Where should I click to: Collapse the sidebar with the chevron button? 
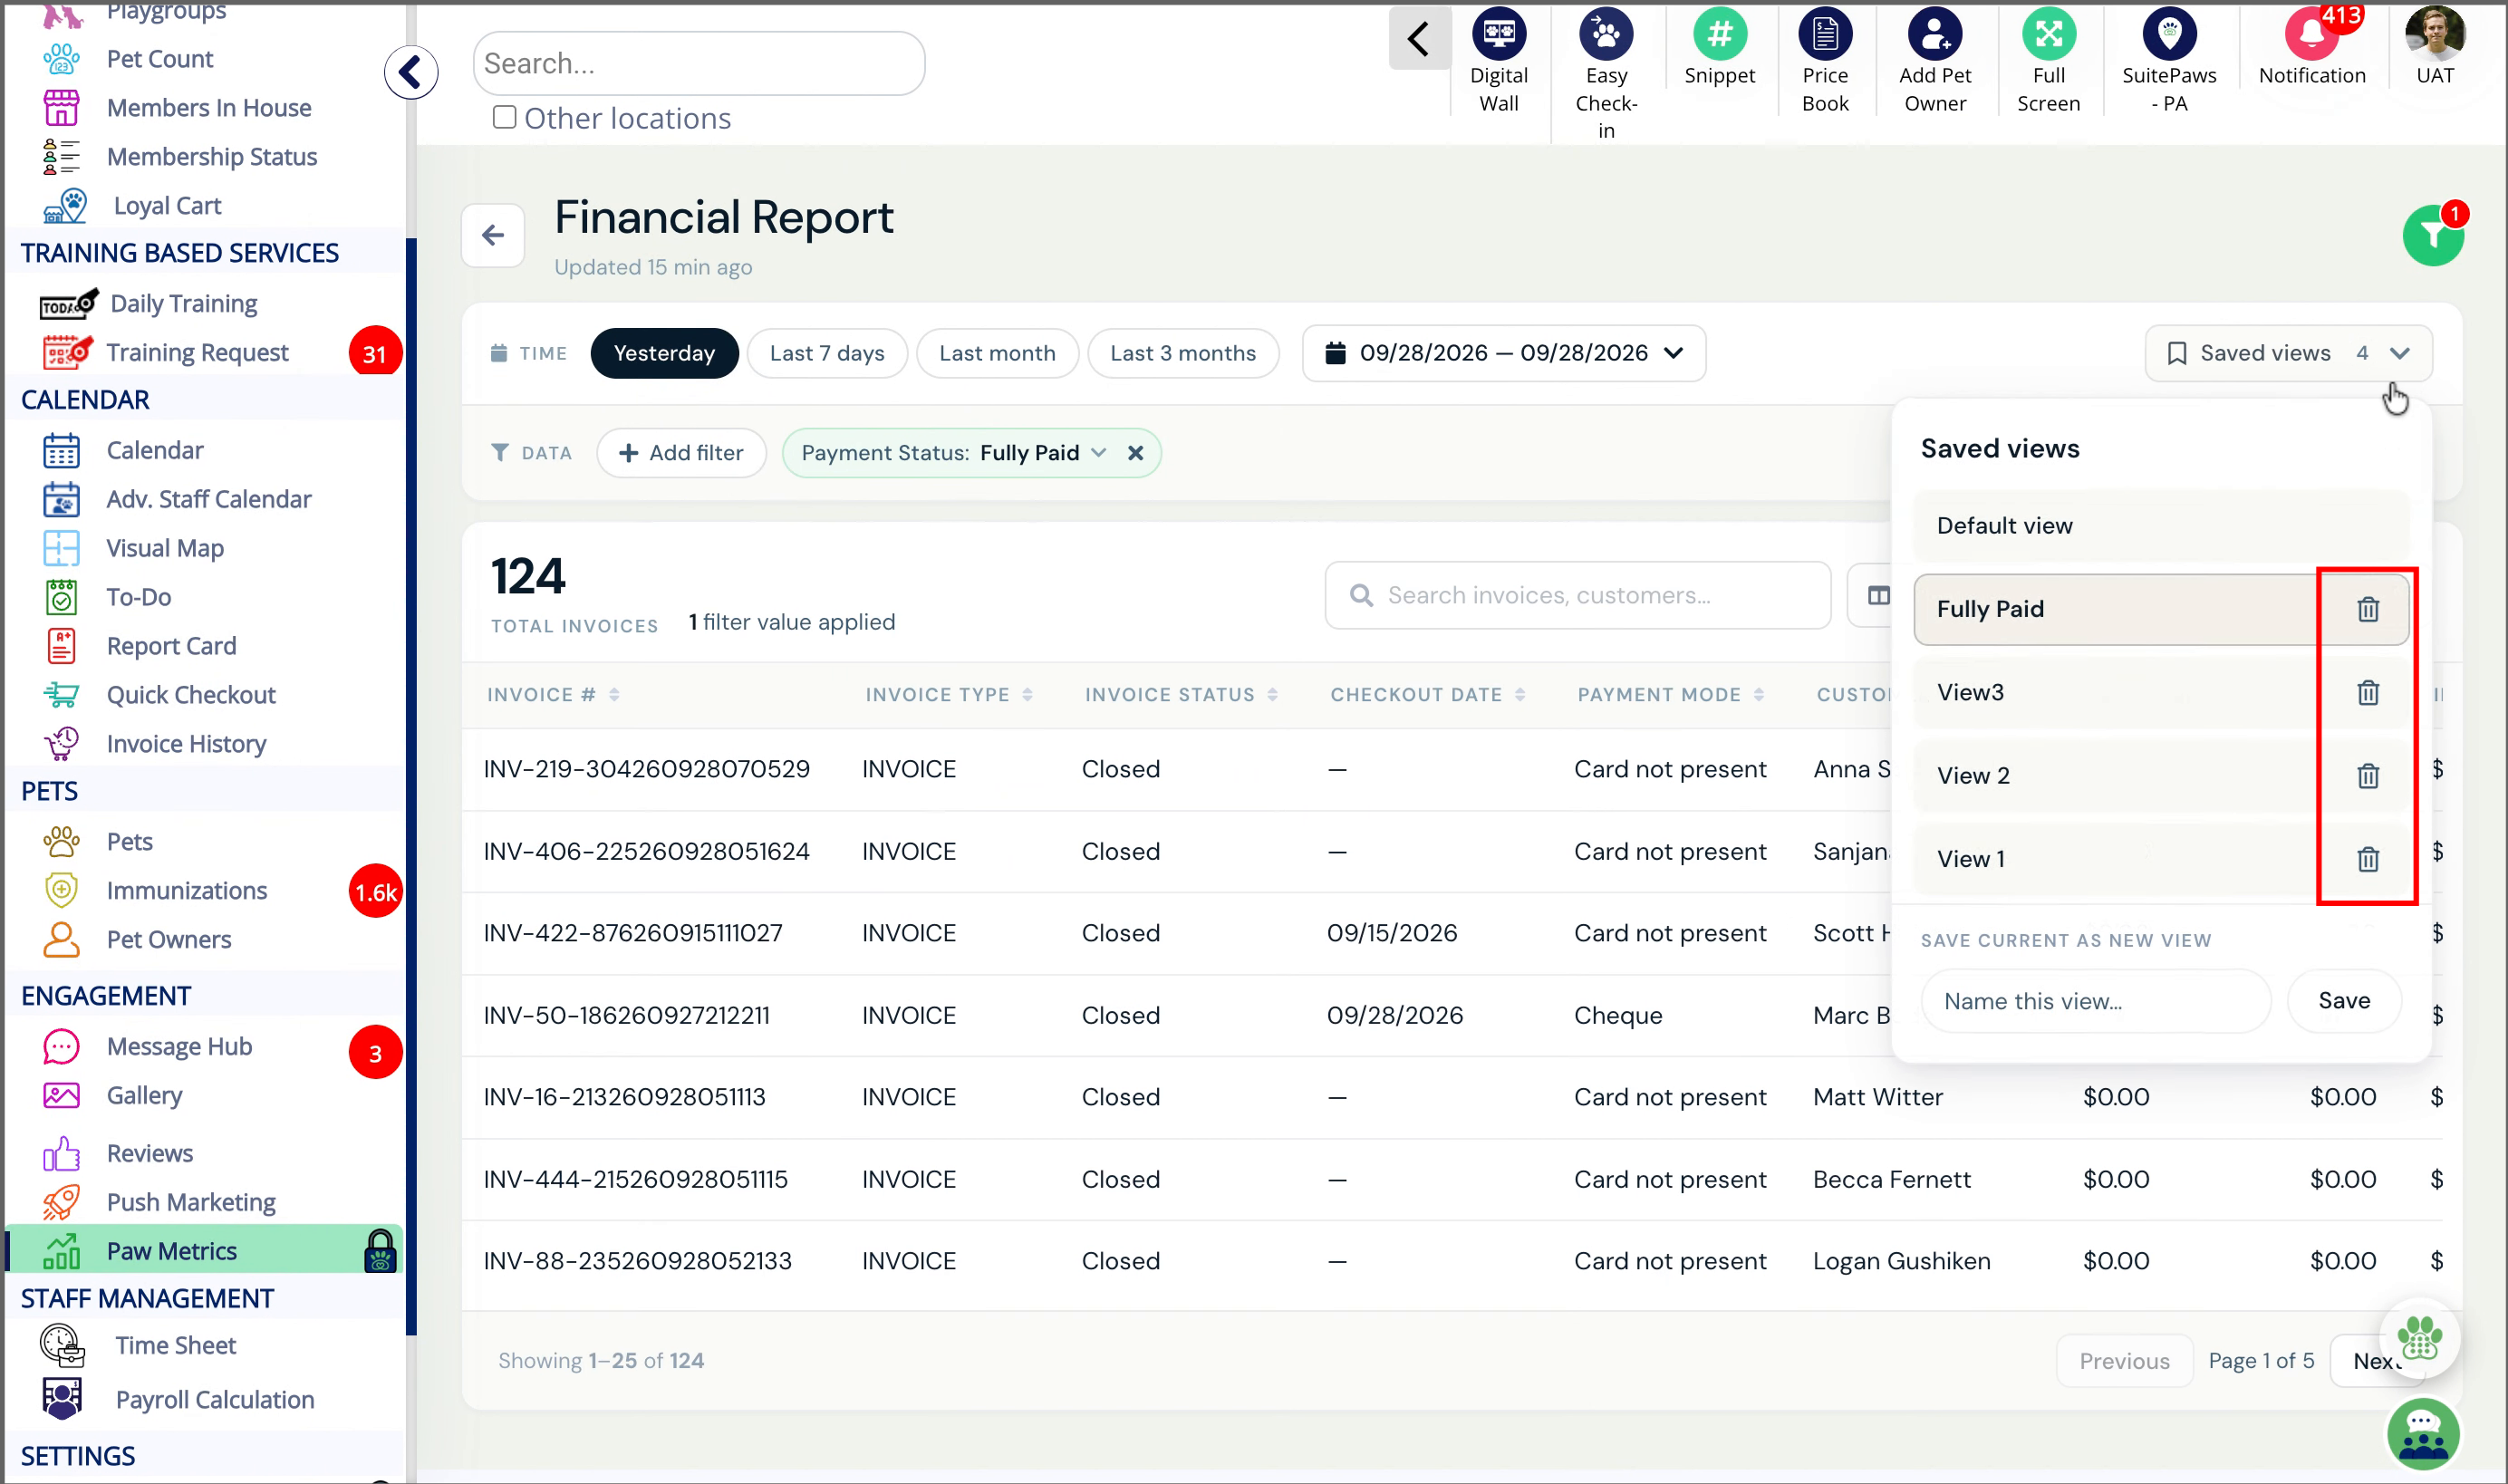410,72
